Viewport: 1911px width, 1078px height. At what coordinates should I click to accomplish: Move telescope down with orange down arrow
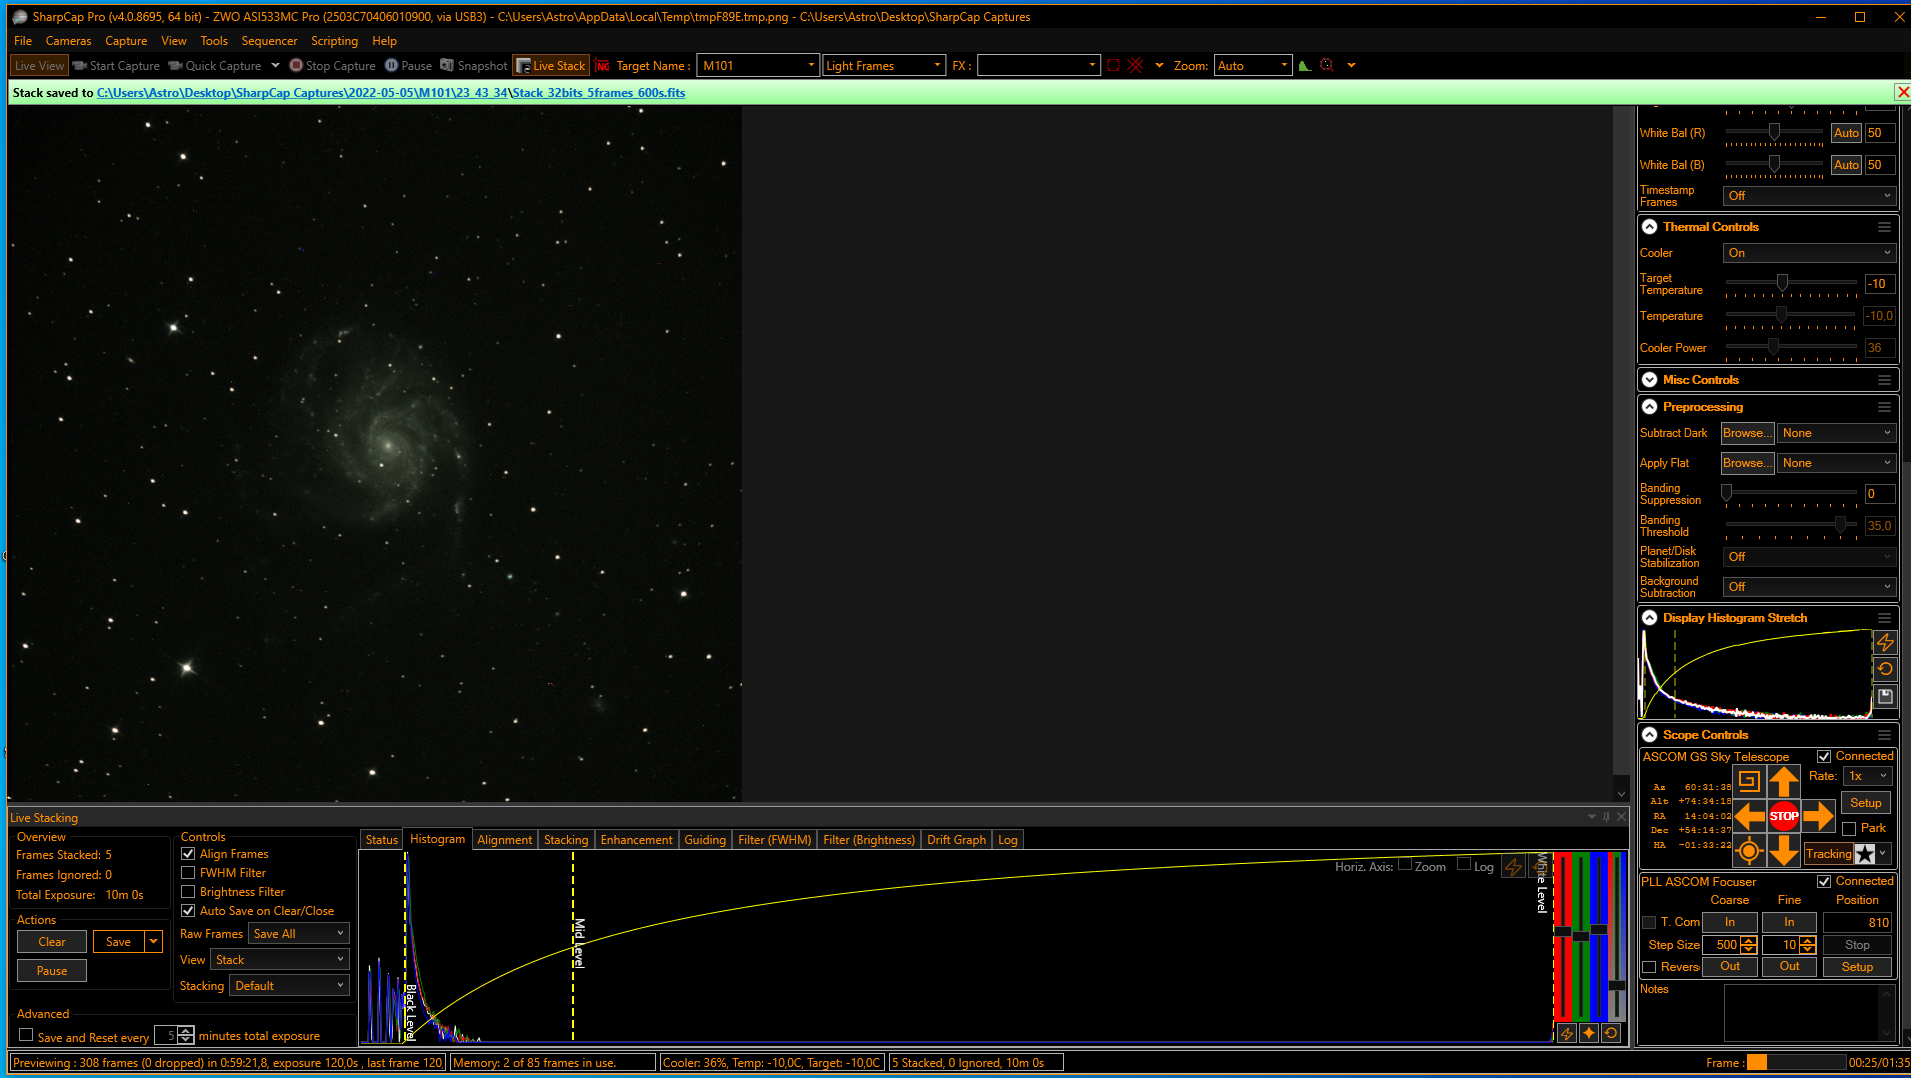pos(1784,851)
